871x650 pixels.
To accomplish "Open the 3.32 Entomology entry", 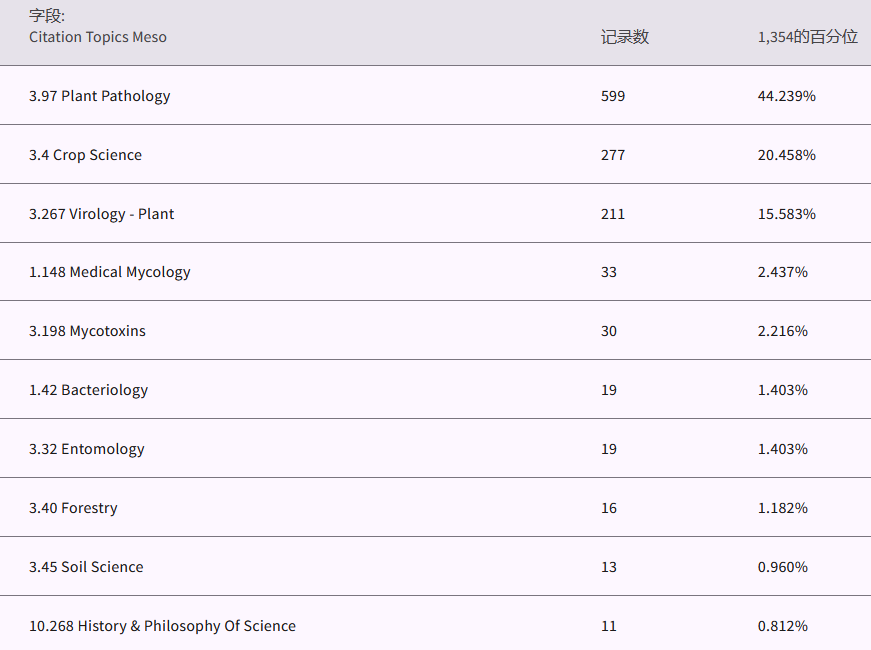I will [87, 449].
